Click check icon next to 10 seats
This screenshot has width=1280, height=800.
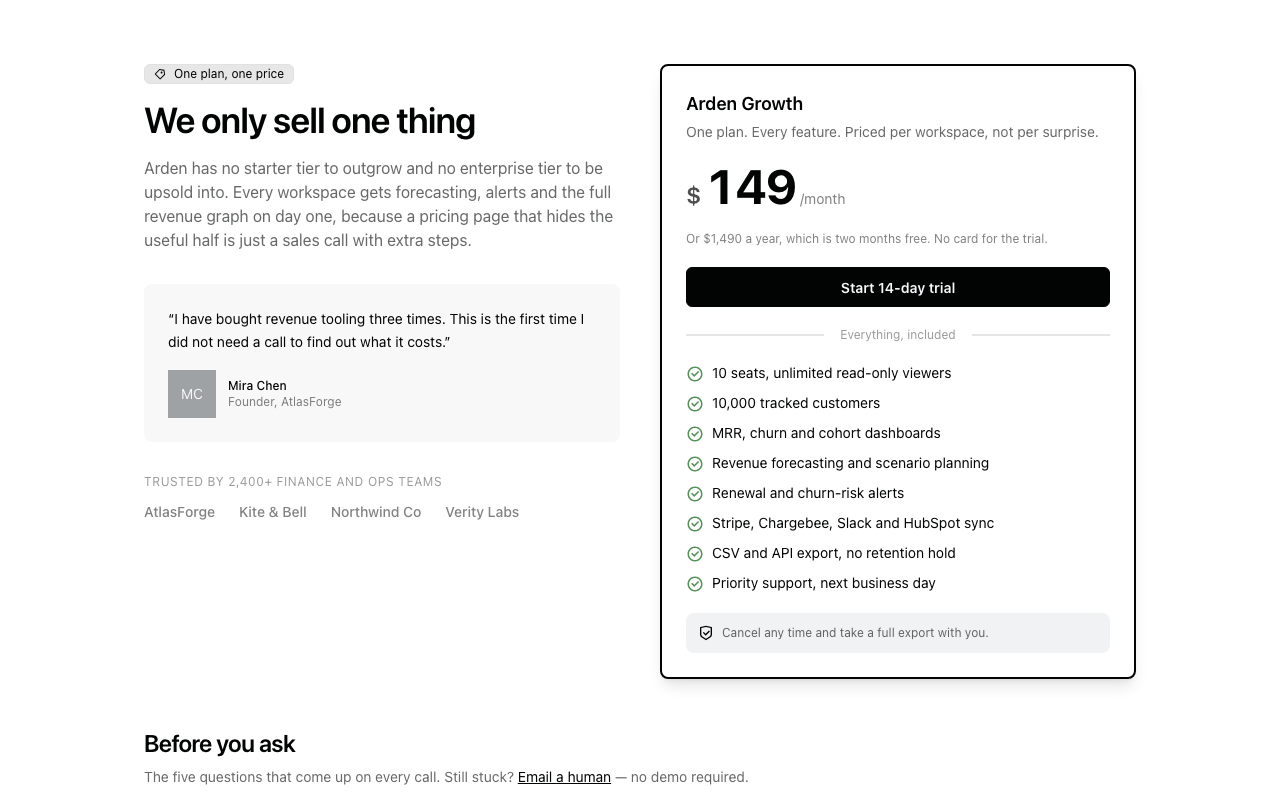tap(695, 374)
